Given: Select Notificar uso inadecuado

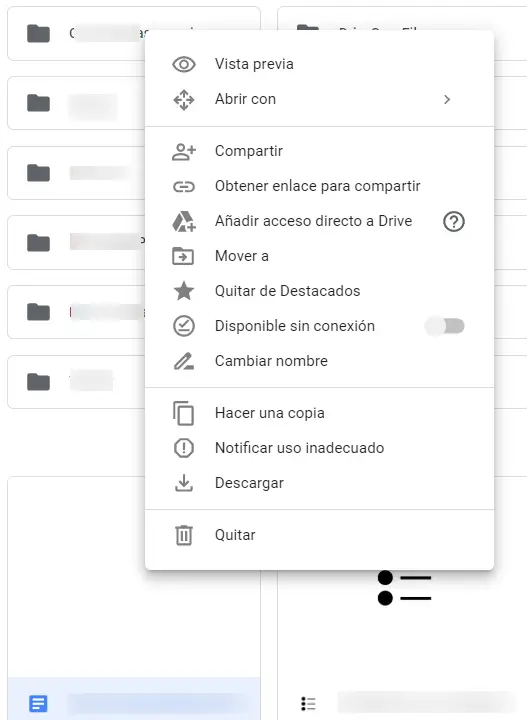Looking at the screenshot, I should (320, 448).
